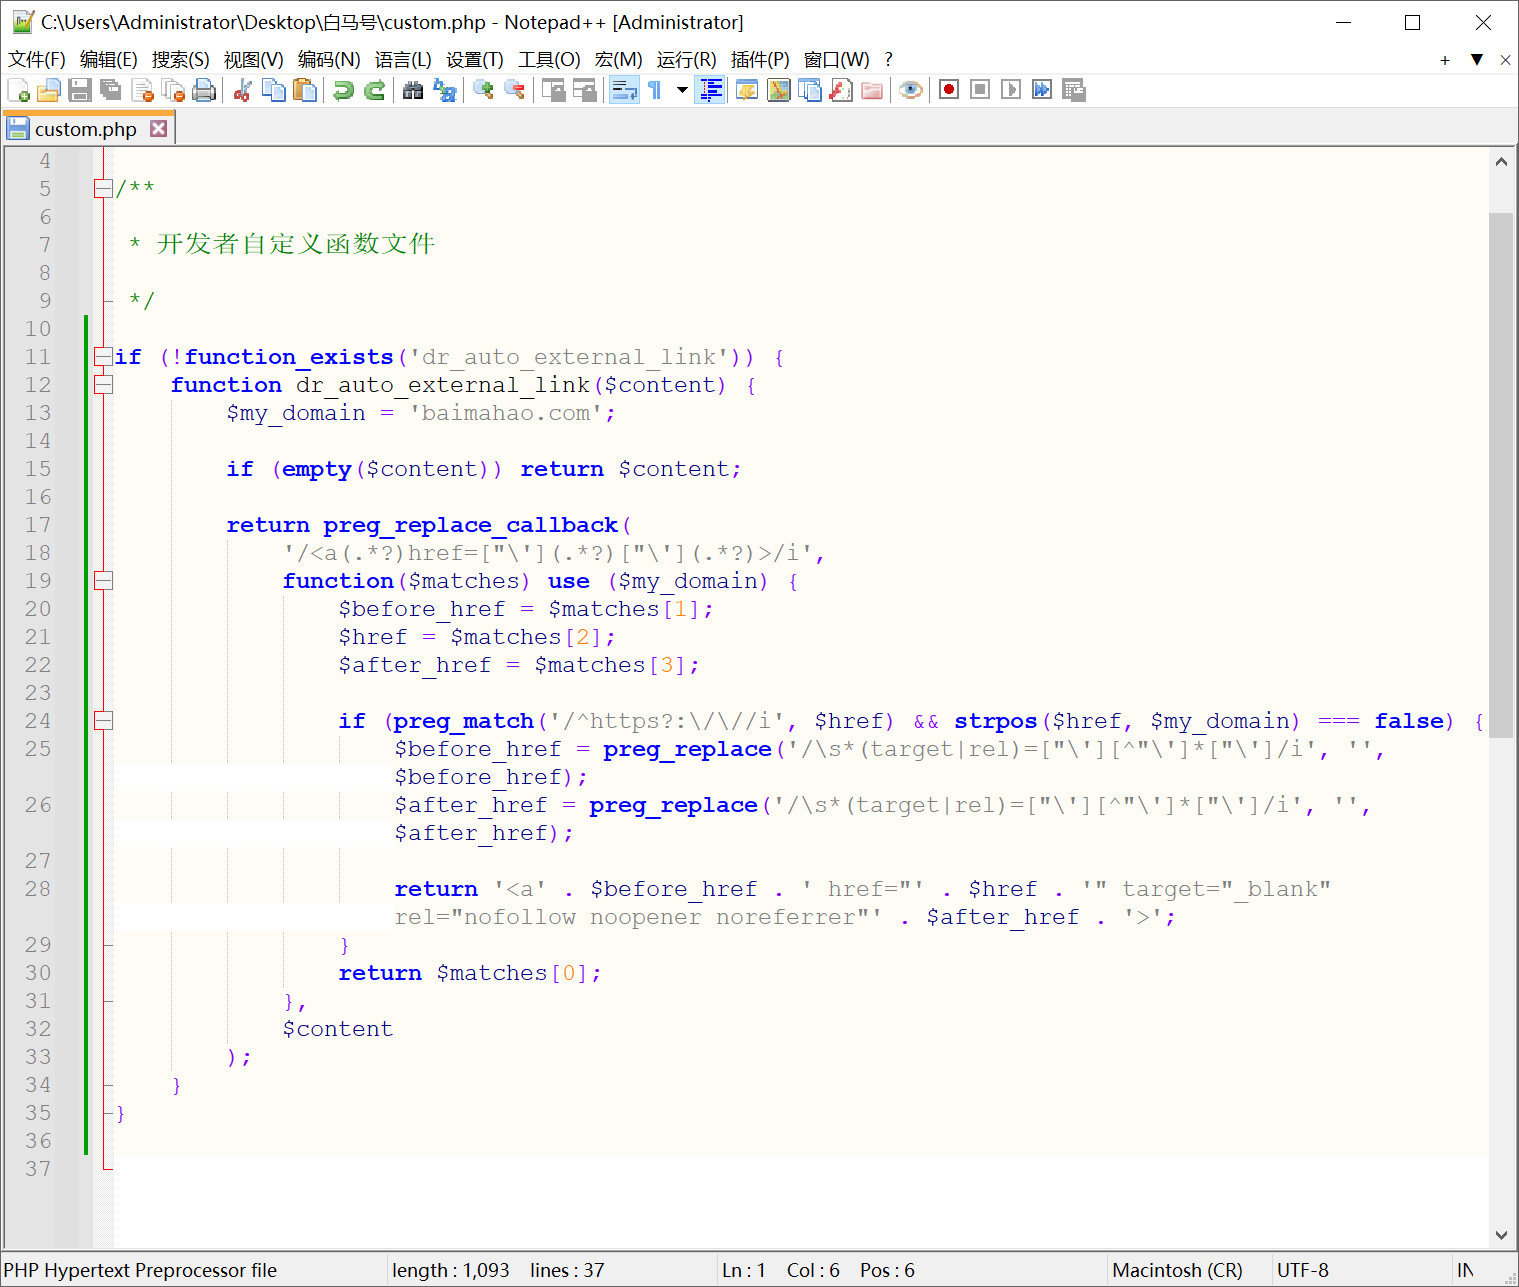Click the New file toolbar icon
The image size is (1519, 1287).
(x=18, y=90)
